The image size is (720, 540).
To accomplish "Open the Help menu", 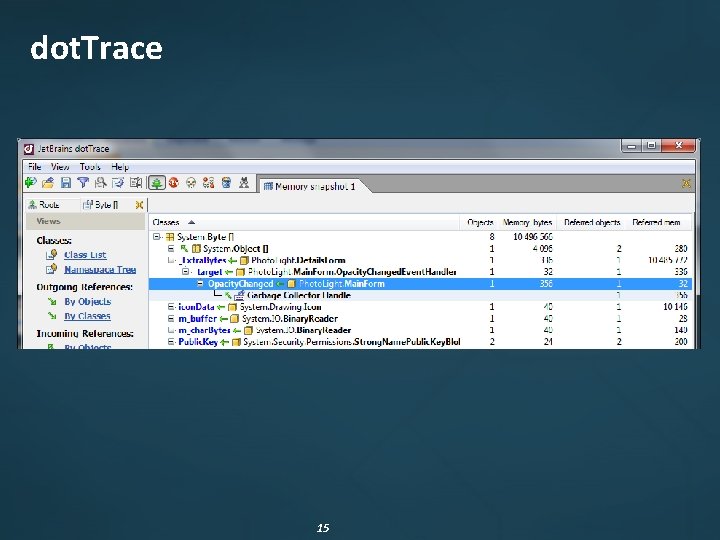I will coord(120,167).
